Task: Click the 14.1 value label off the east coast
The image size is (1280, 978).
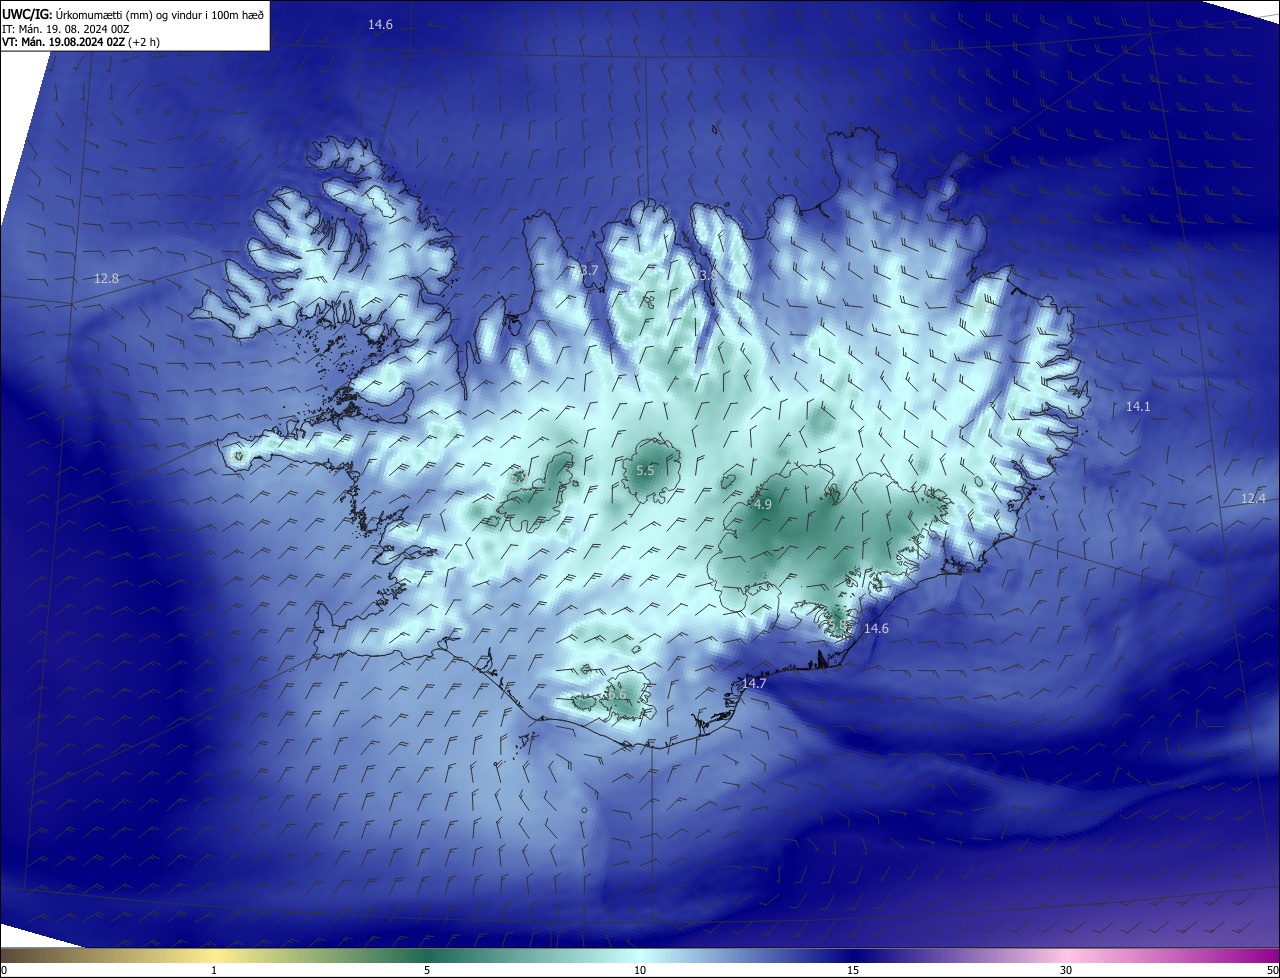Action: [1138, 406]
